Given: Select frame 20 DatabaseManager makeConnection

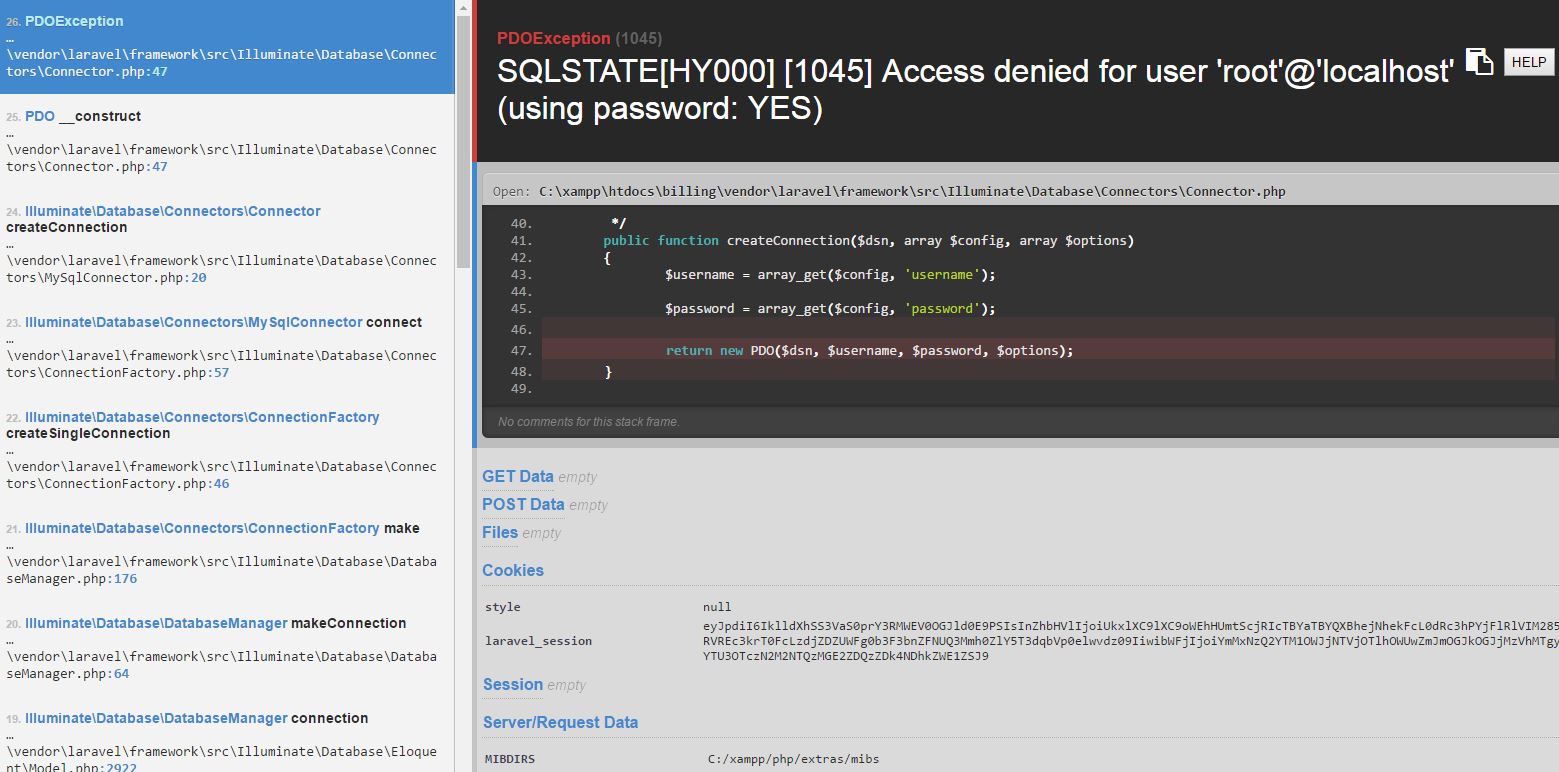Looking at the screenshot, I should click(227, 648).
